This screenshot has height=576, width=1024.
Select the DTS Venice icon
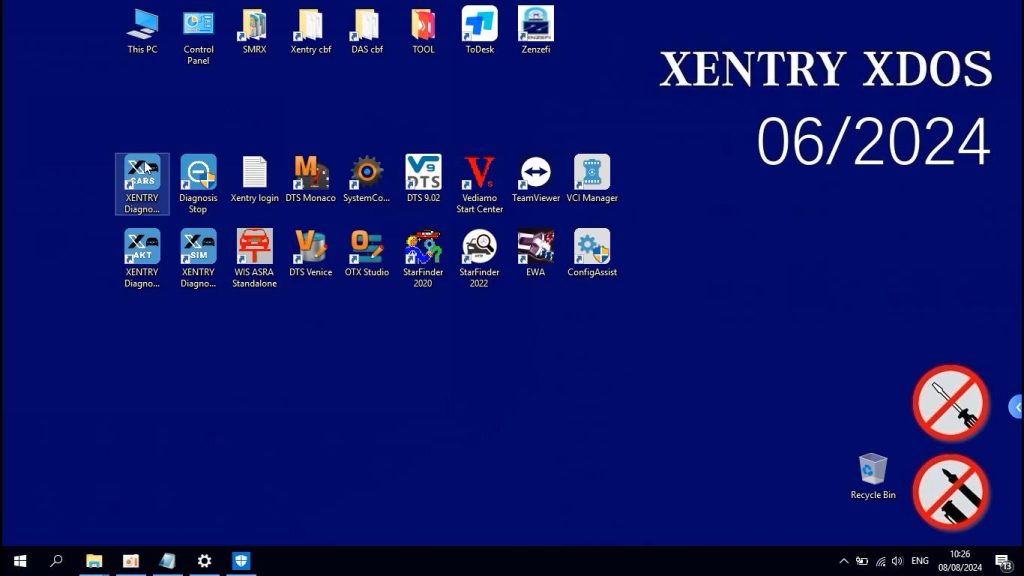click(310, 253)
